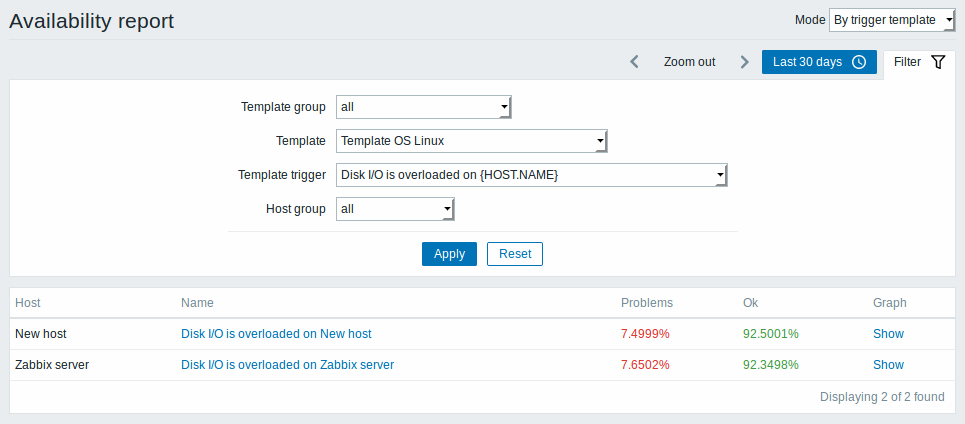Open the Mode dropdown
The image size is (965, 424).
tap(892, 20)
